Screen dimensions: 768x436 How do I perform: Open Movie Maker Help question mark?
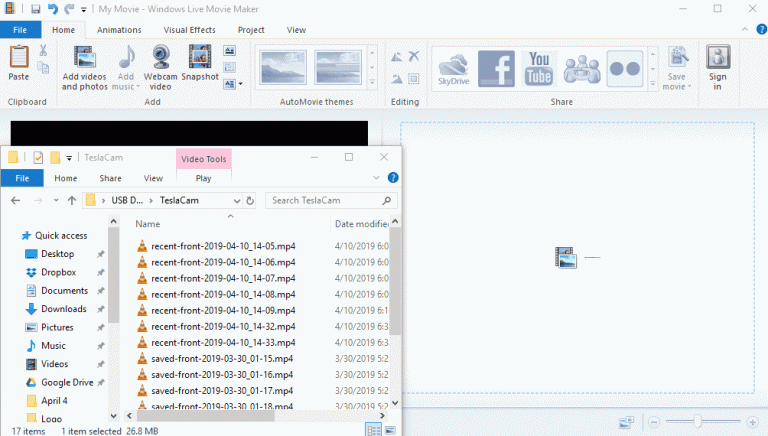coord(762,29)
